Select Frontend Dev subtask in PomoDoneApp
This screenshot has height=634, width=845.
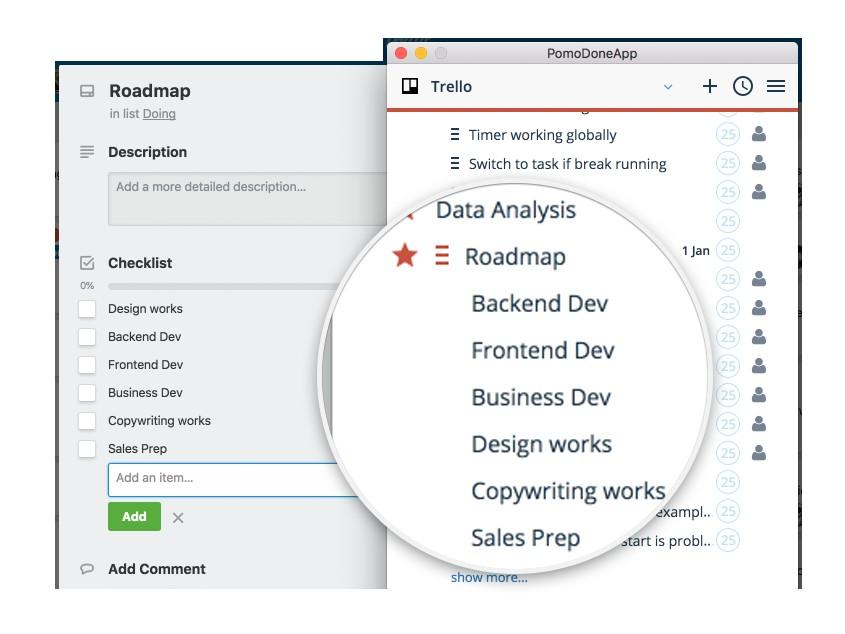tap(543, 350)
